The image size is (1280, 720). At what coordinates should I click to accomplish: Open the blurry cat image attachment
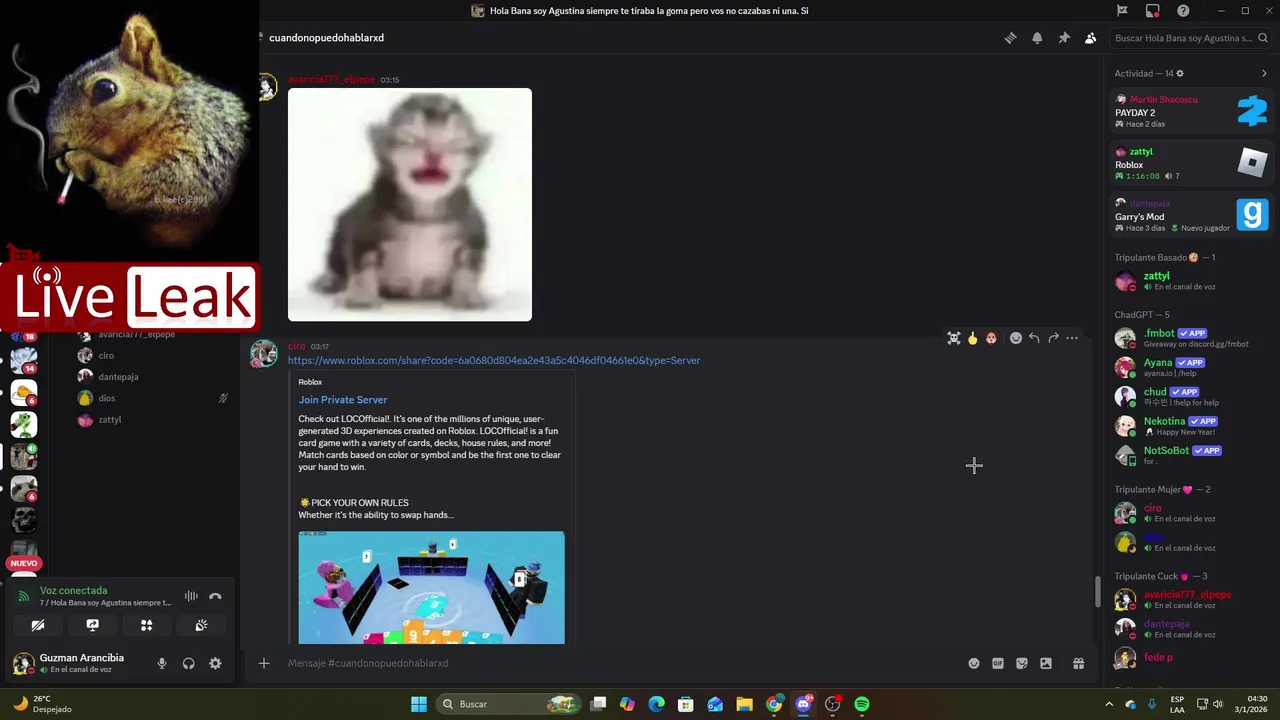tap(410, 205)
